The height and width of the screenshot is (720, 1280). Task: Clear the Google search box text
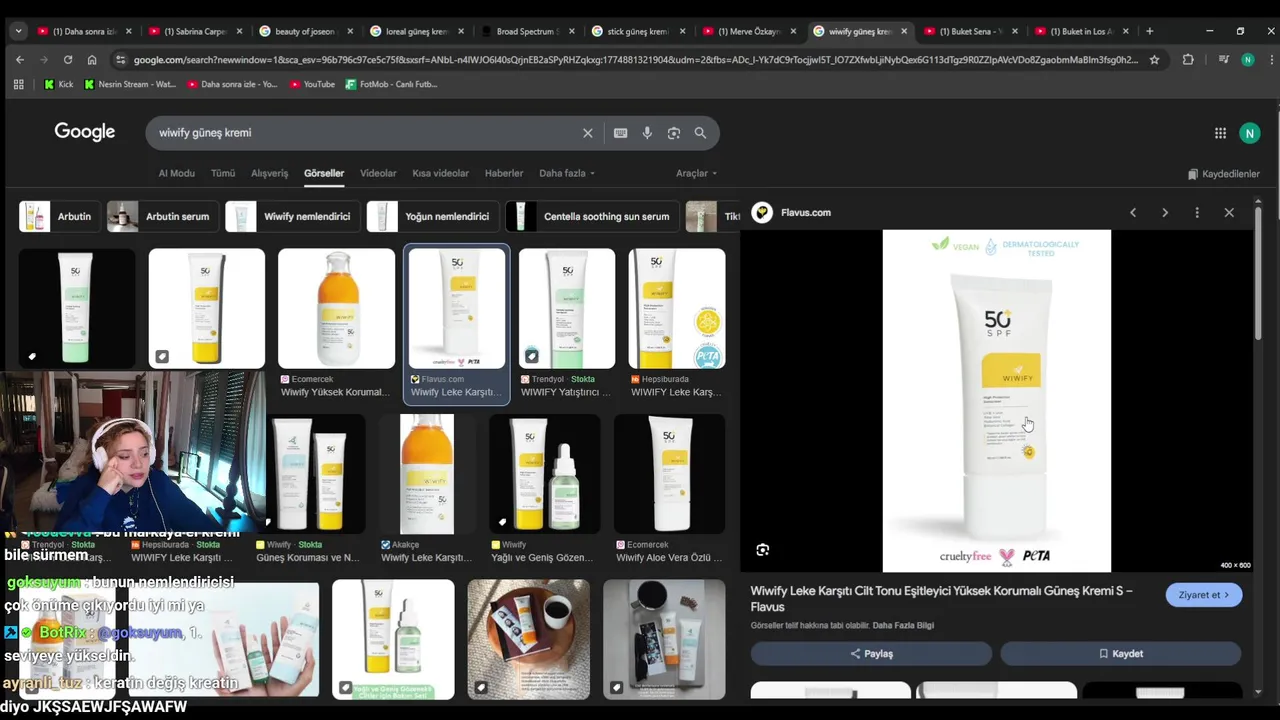pos(588,133)
